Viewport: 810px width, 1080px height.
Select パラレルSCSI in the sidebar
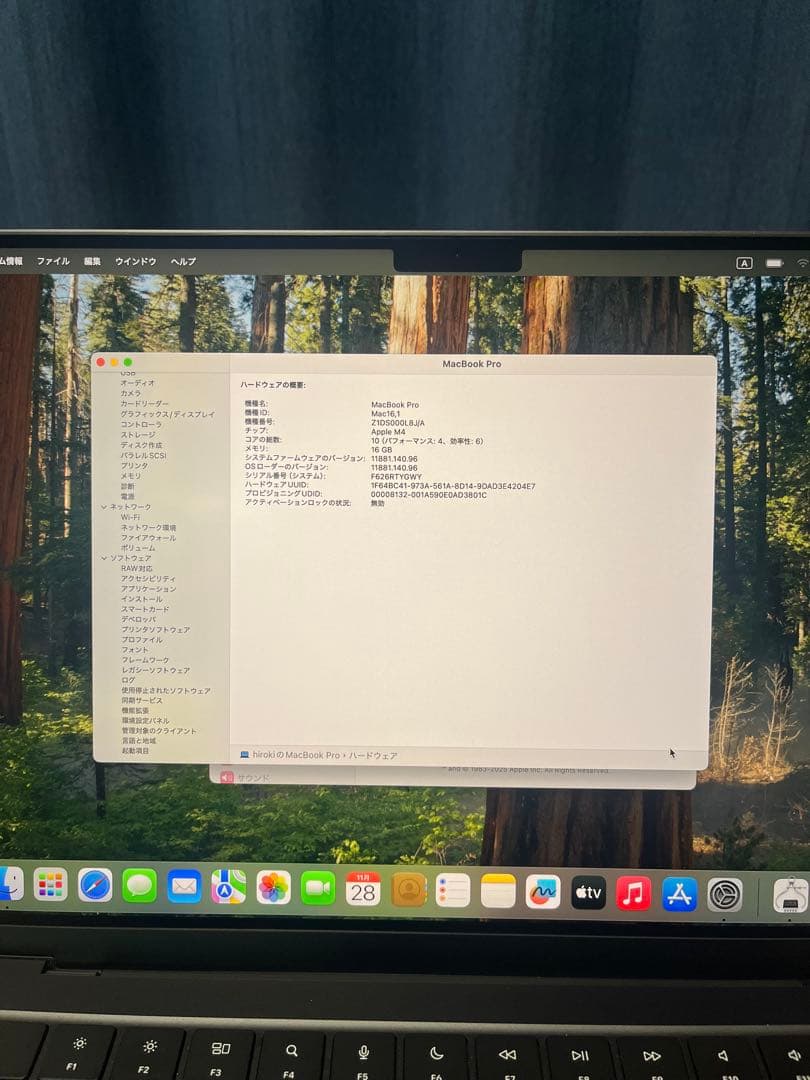coord(143,455)
